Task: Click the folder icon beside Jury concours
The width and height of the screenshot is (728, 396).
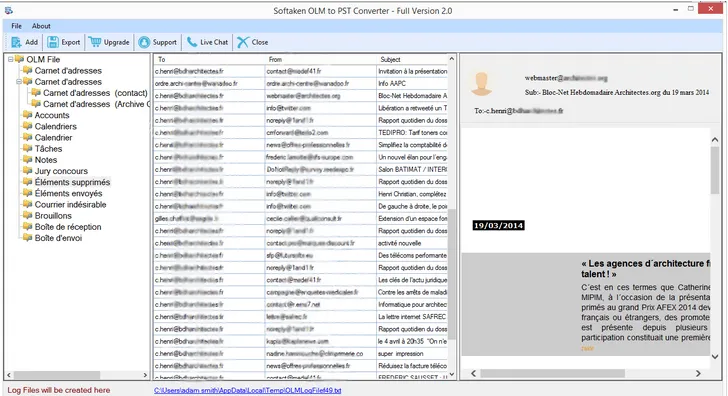Action: click(x=27, y=170)
